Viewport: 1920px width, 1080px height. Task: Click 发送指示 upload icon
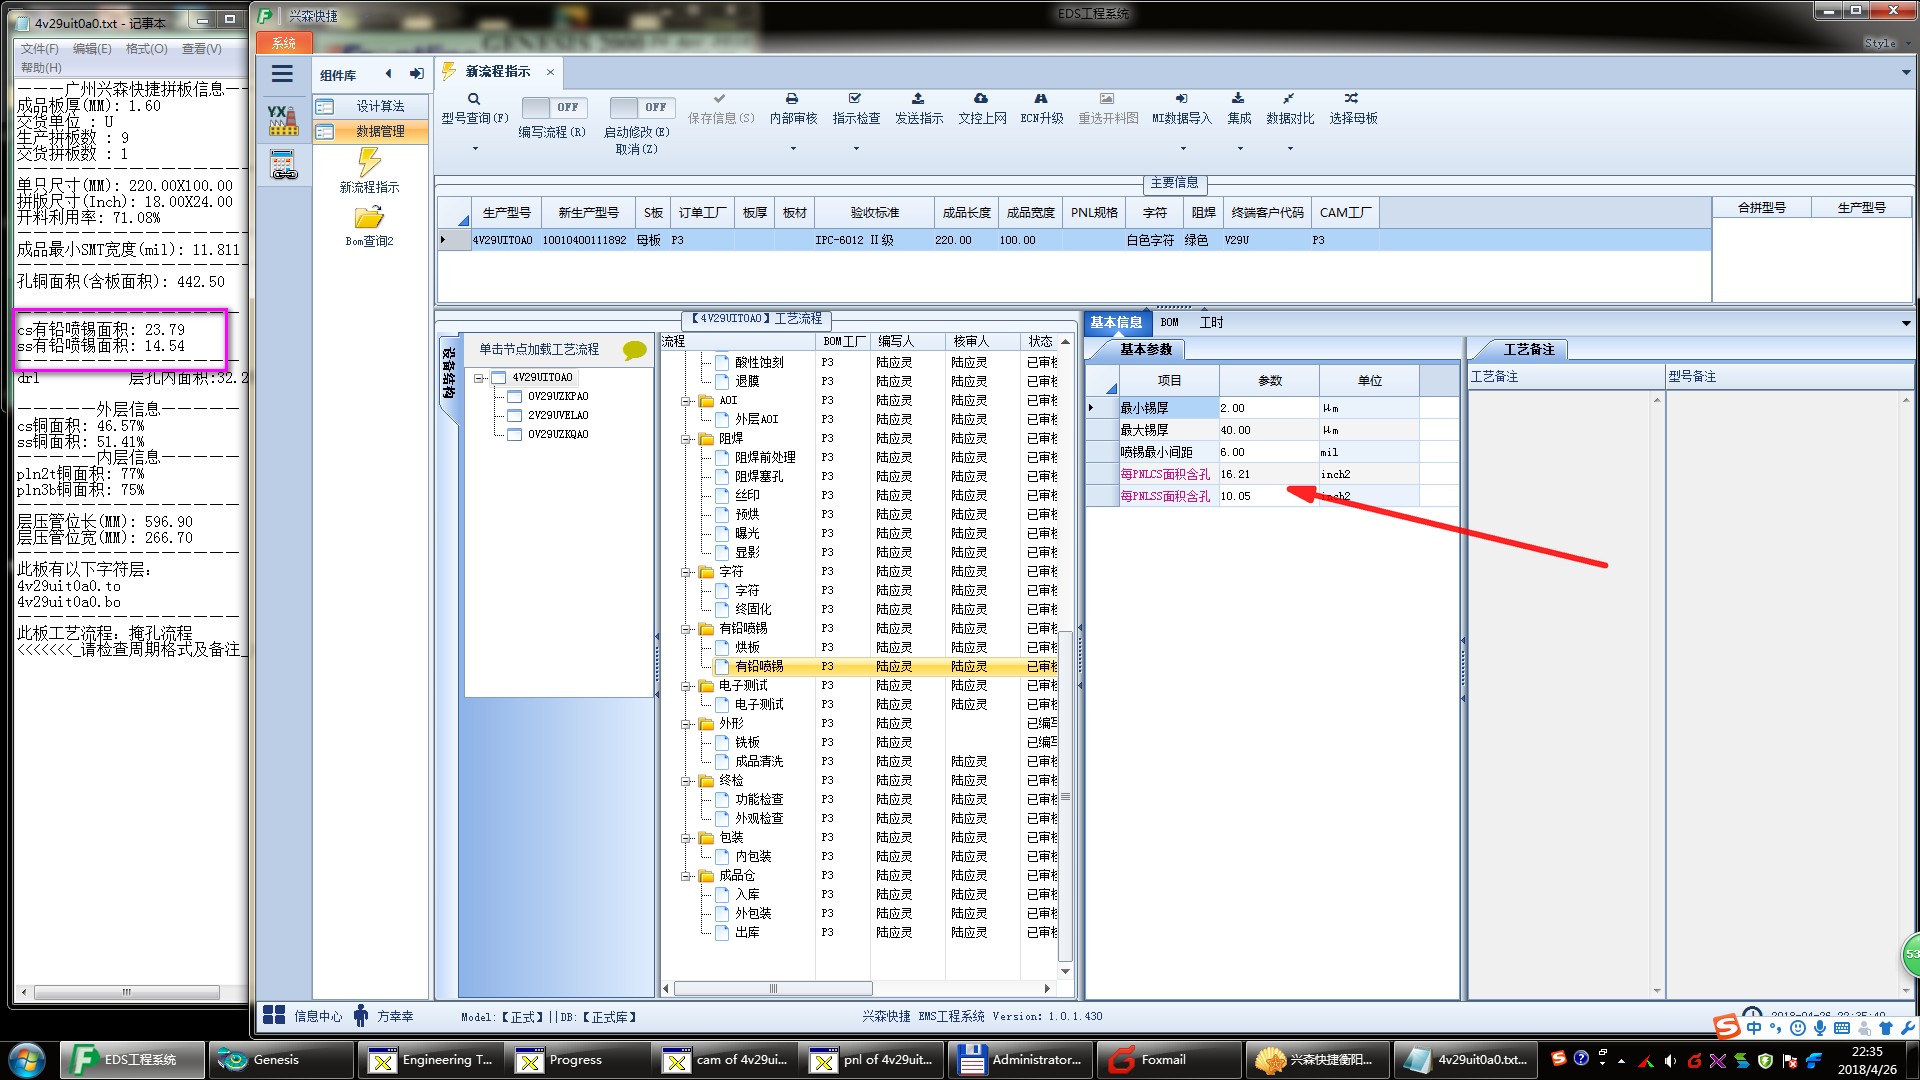pyautogui.click(x=918, y=99)
